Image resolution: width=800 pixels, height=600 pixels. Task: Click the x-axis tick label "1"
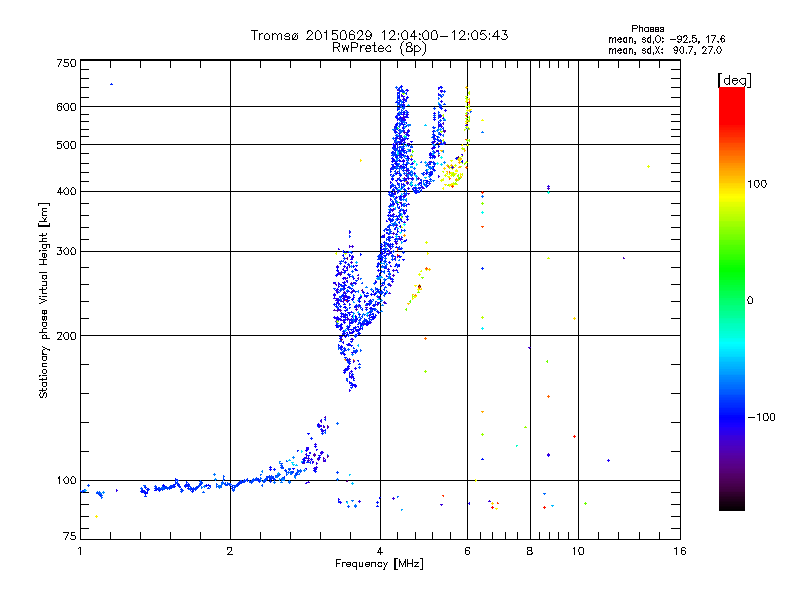(80, 552)
